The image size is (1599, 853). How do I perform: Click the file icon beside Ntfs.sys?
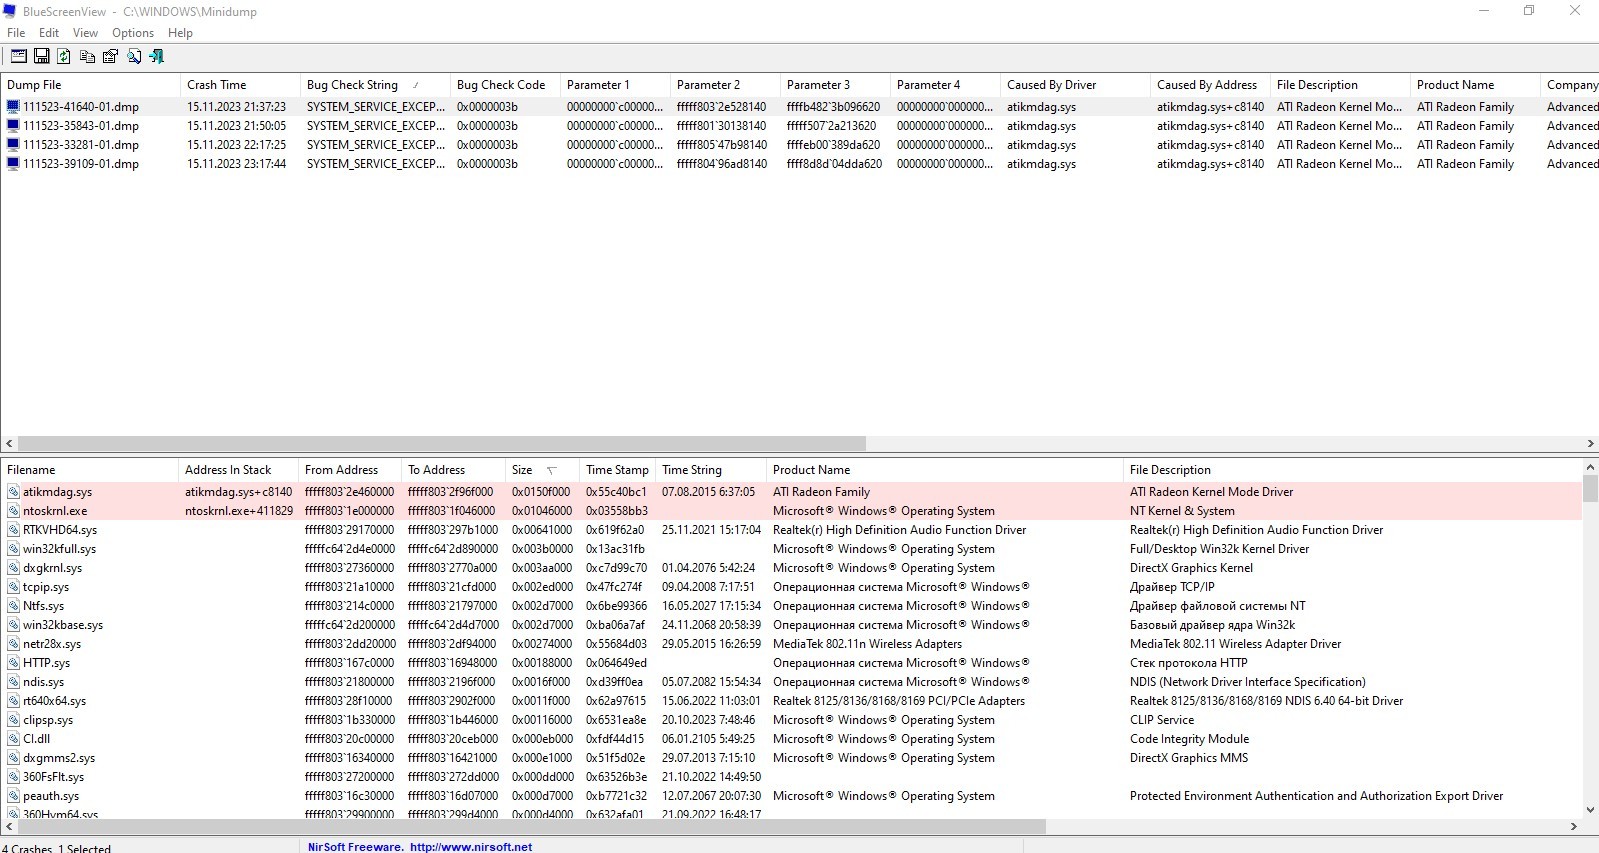[14, 606]
